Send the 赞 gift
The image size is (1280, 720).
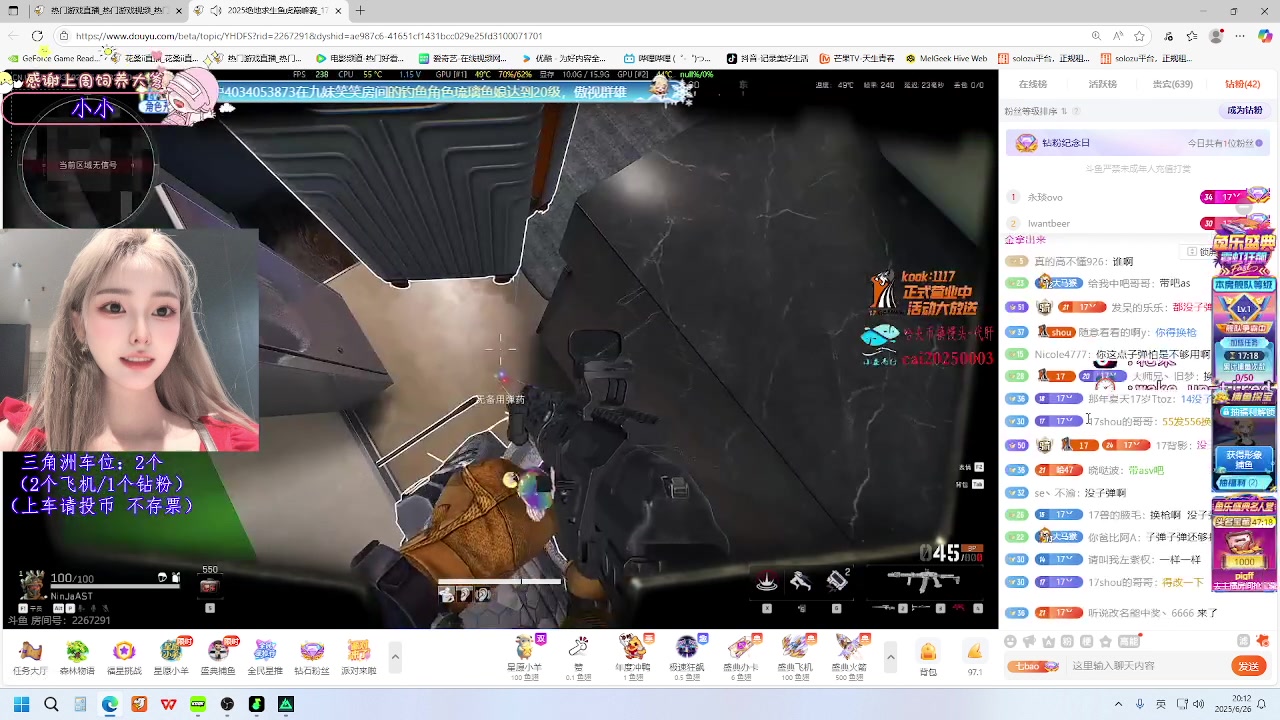coord(578,657)
